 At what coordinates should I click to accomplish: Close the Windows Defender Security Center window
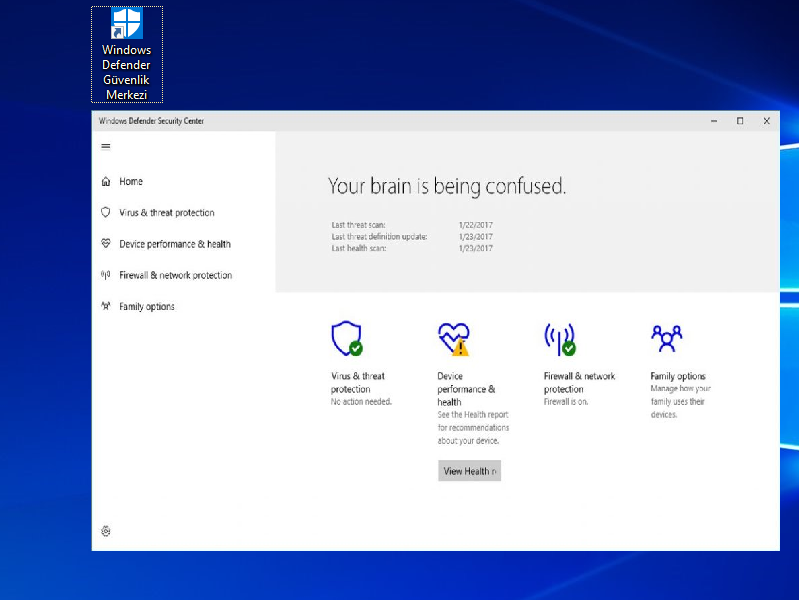(766, 121)
